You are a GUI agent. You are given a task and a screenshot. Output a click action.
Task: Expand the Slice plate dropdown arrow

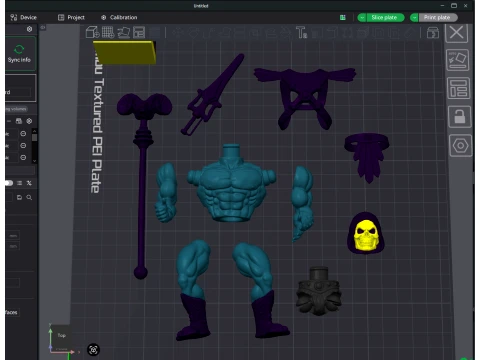click(362, 17)
